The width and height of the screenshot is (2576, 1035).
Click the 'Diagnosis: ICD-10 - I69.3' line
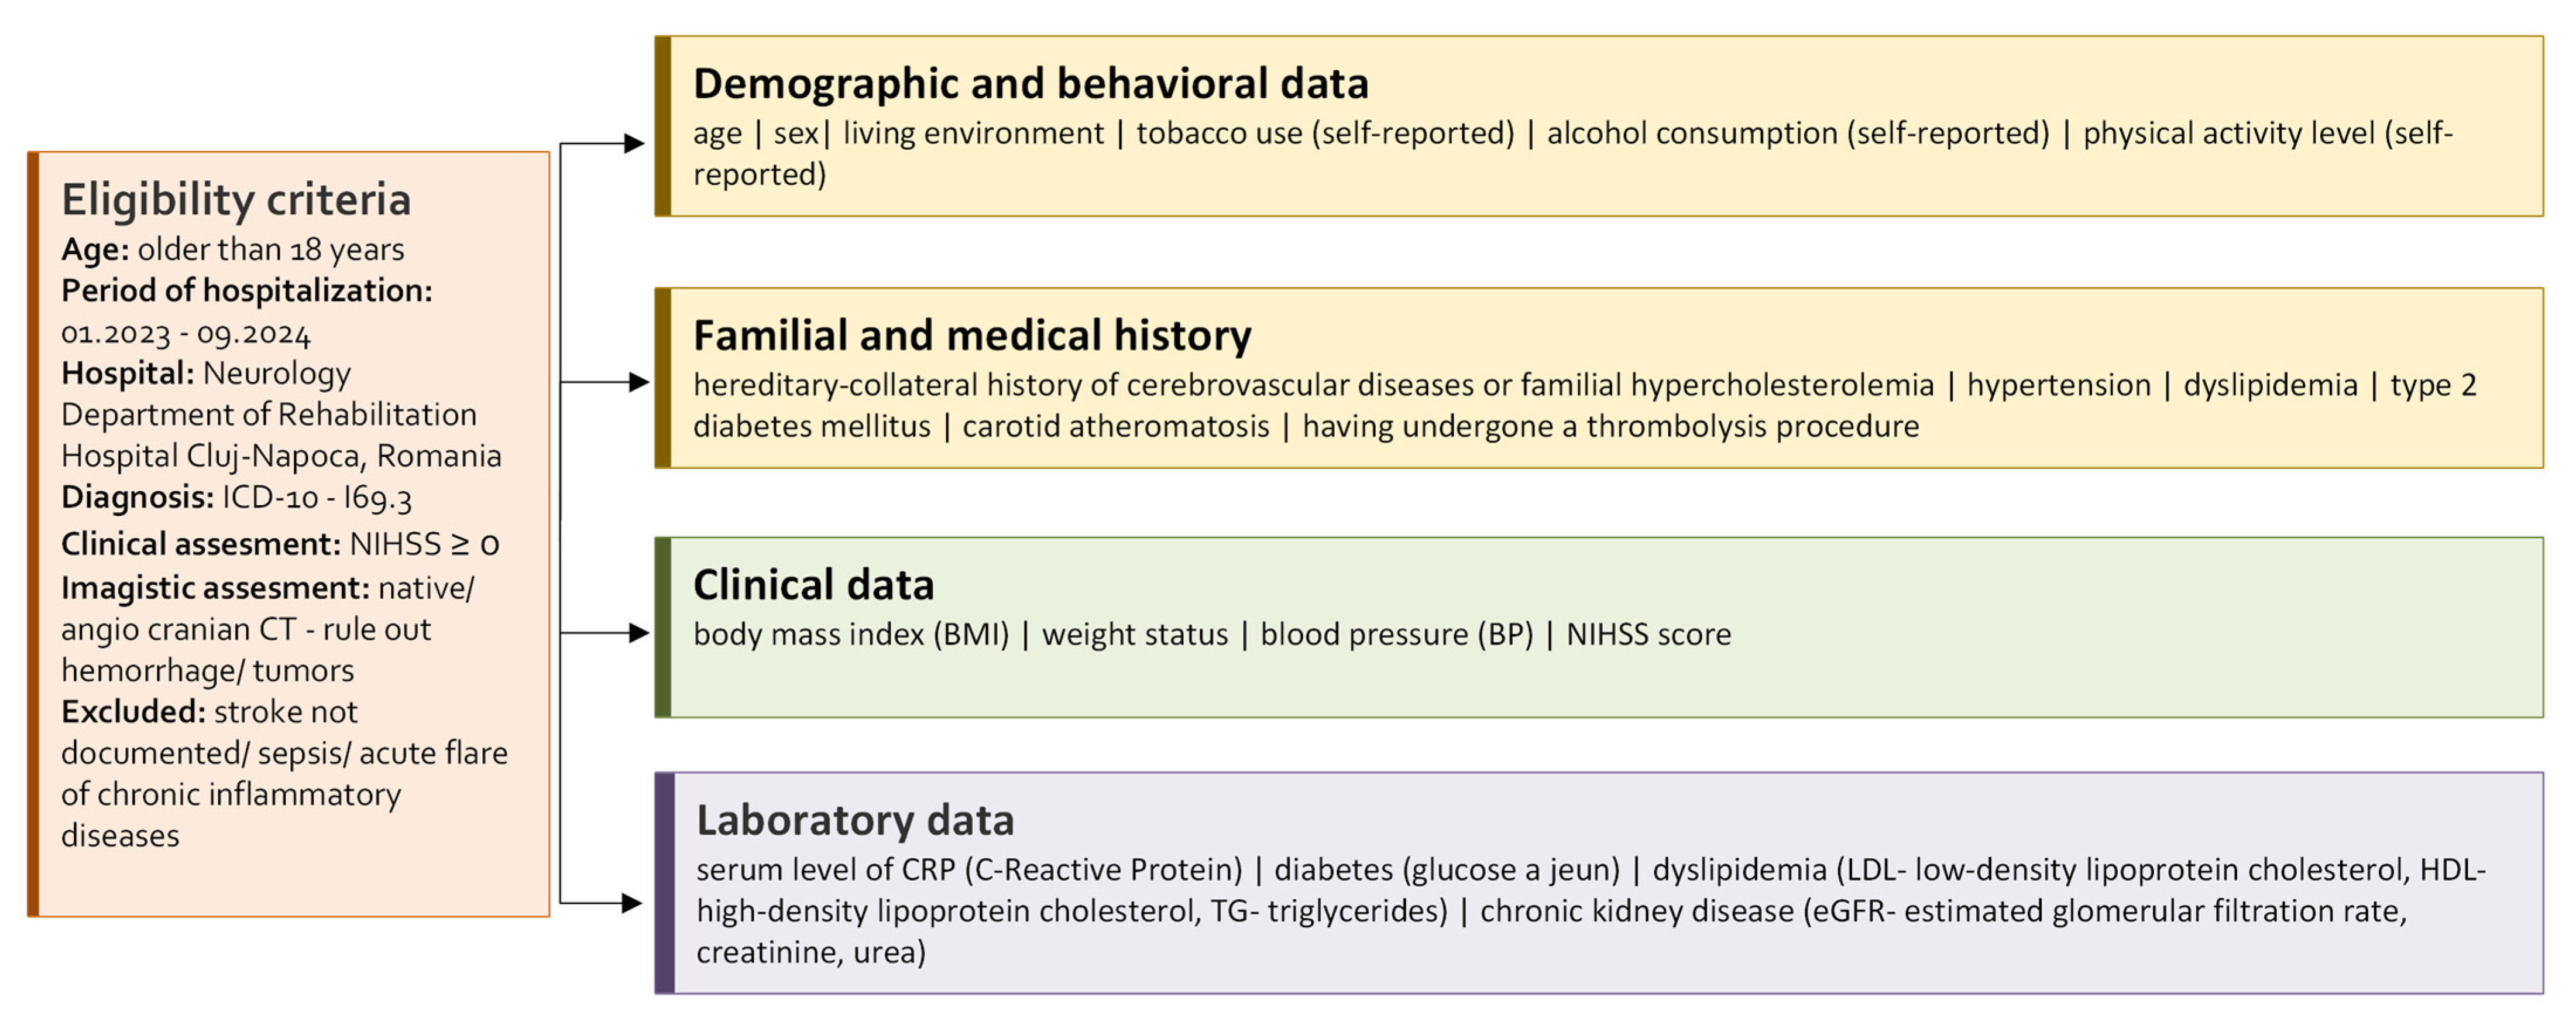tap(236, 497)
